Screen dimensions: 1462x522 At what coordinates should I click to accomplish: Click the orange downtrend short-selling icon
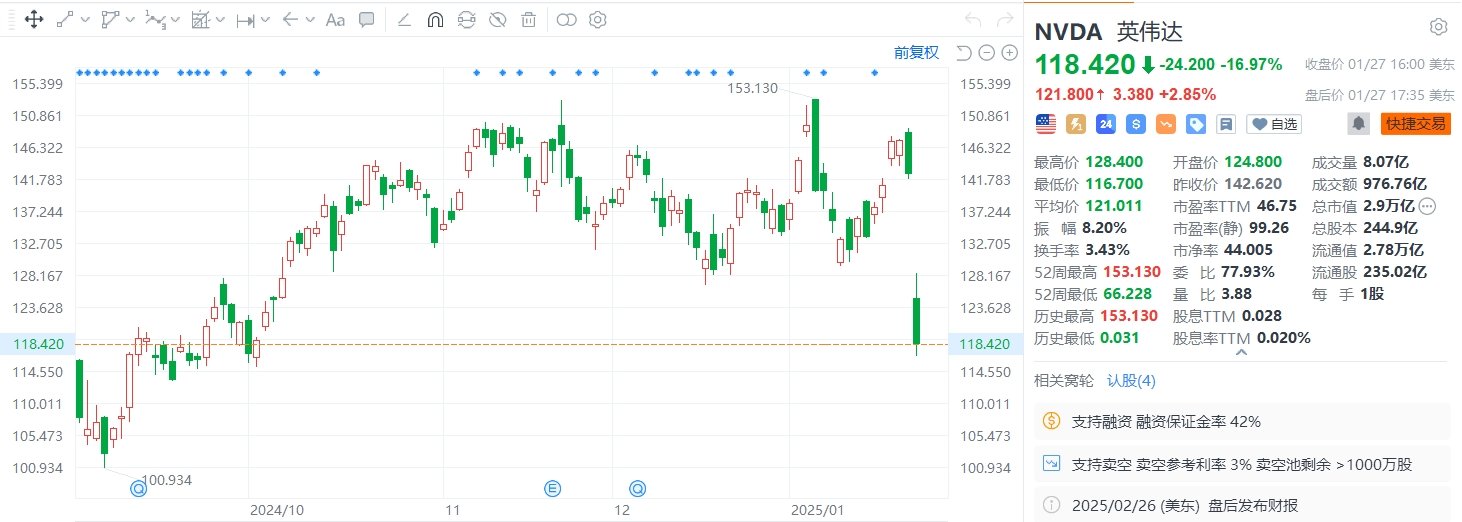[x=1166, y=124]
